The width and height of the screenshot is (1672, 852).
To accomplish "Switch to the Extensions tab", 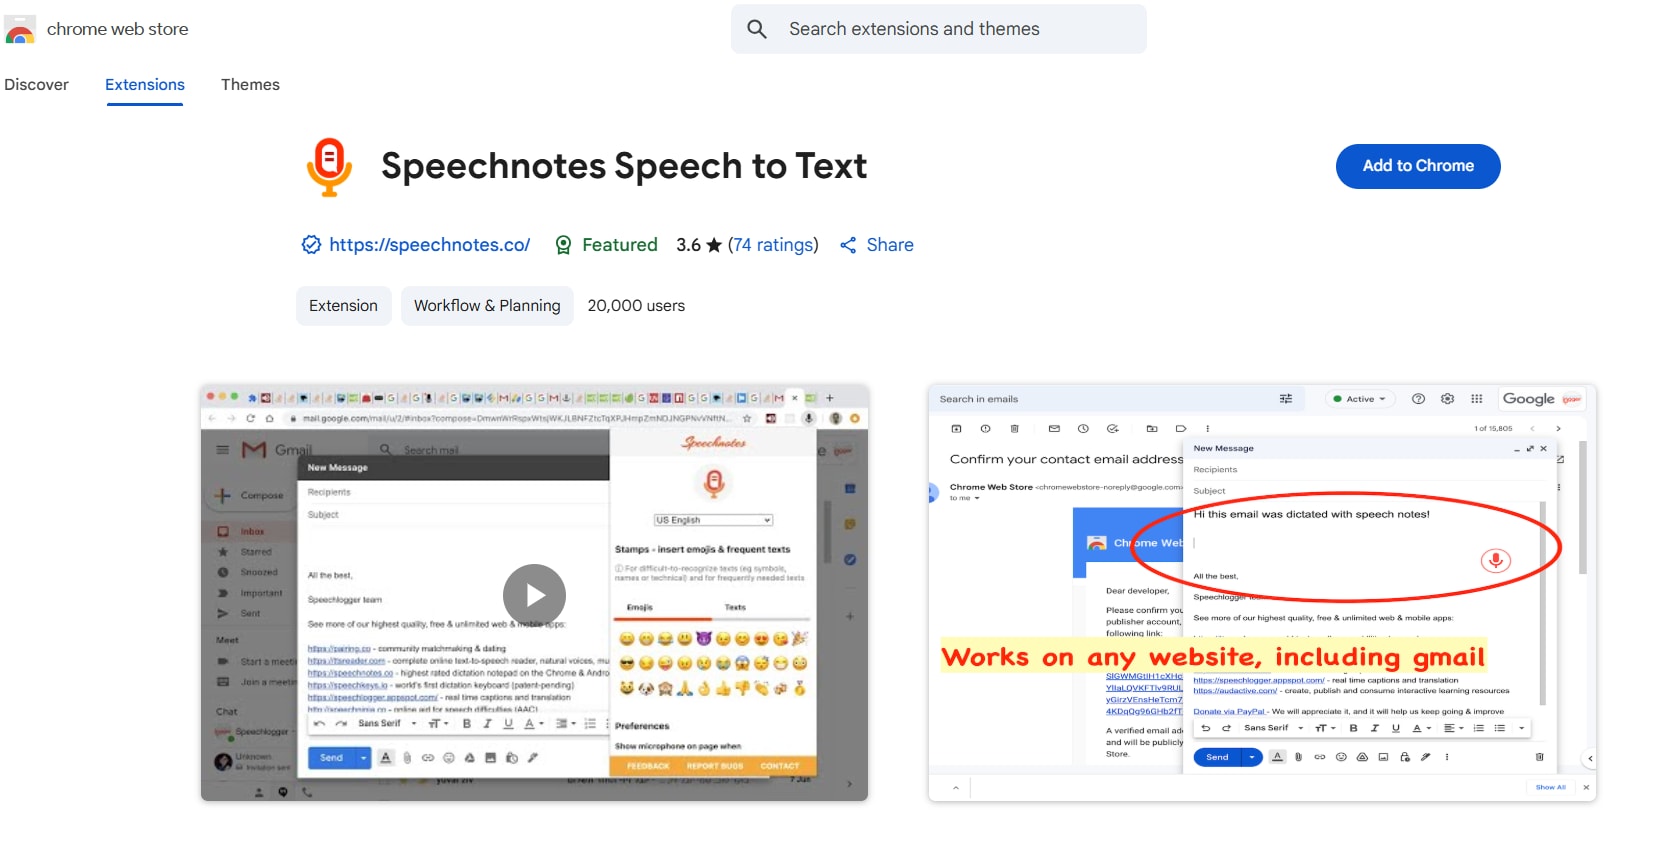I will 145,85.
